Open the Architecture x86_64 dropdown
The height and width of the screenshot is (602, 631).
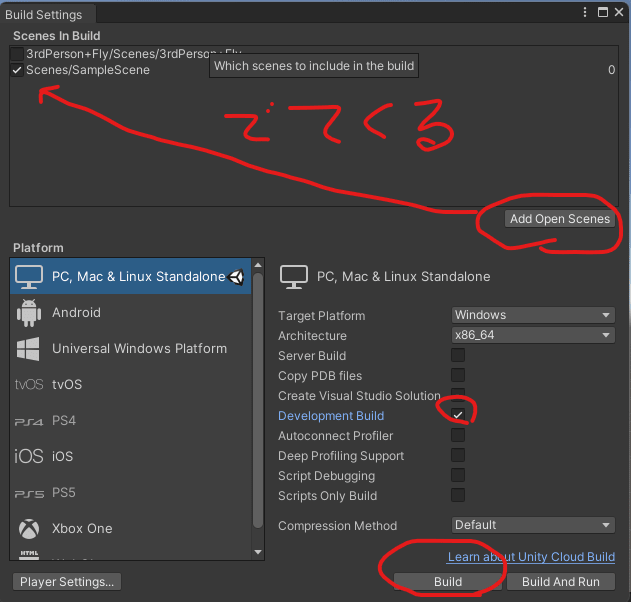coord(533,335)
